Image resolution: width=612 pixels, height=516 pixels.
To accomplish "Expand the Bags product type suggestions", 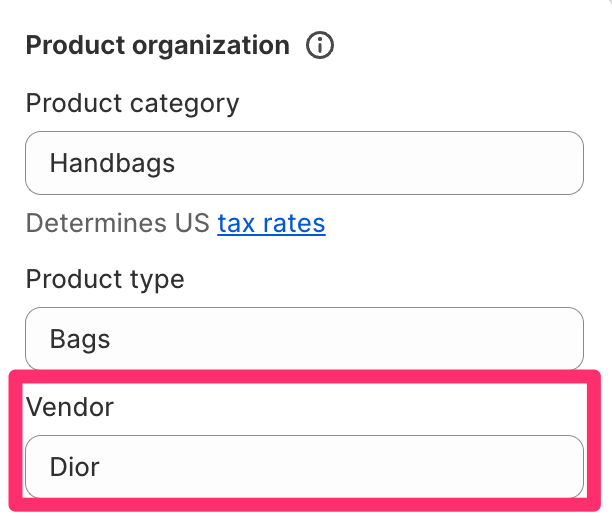I will click(304, 338).
